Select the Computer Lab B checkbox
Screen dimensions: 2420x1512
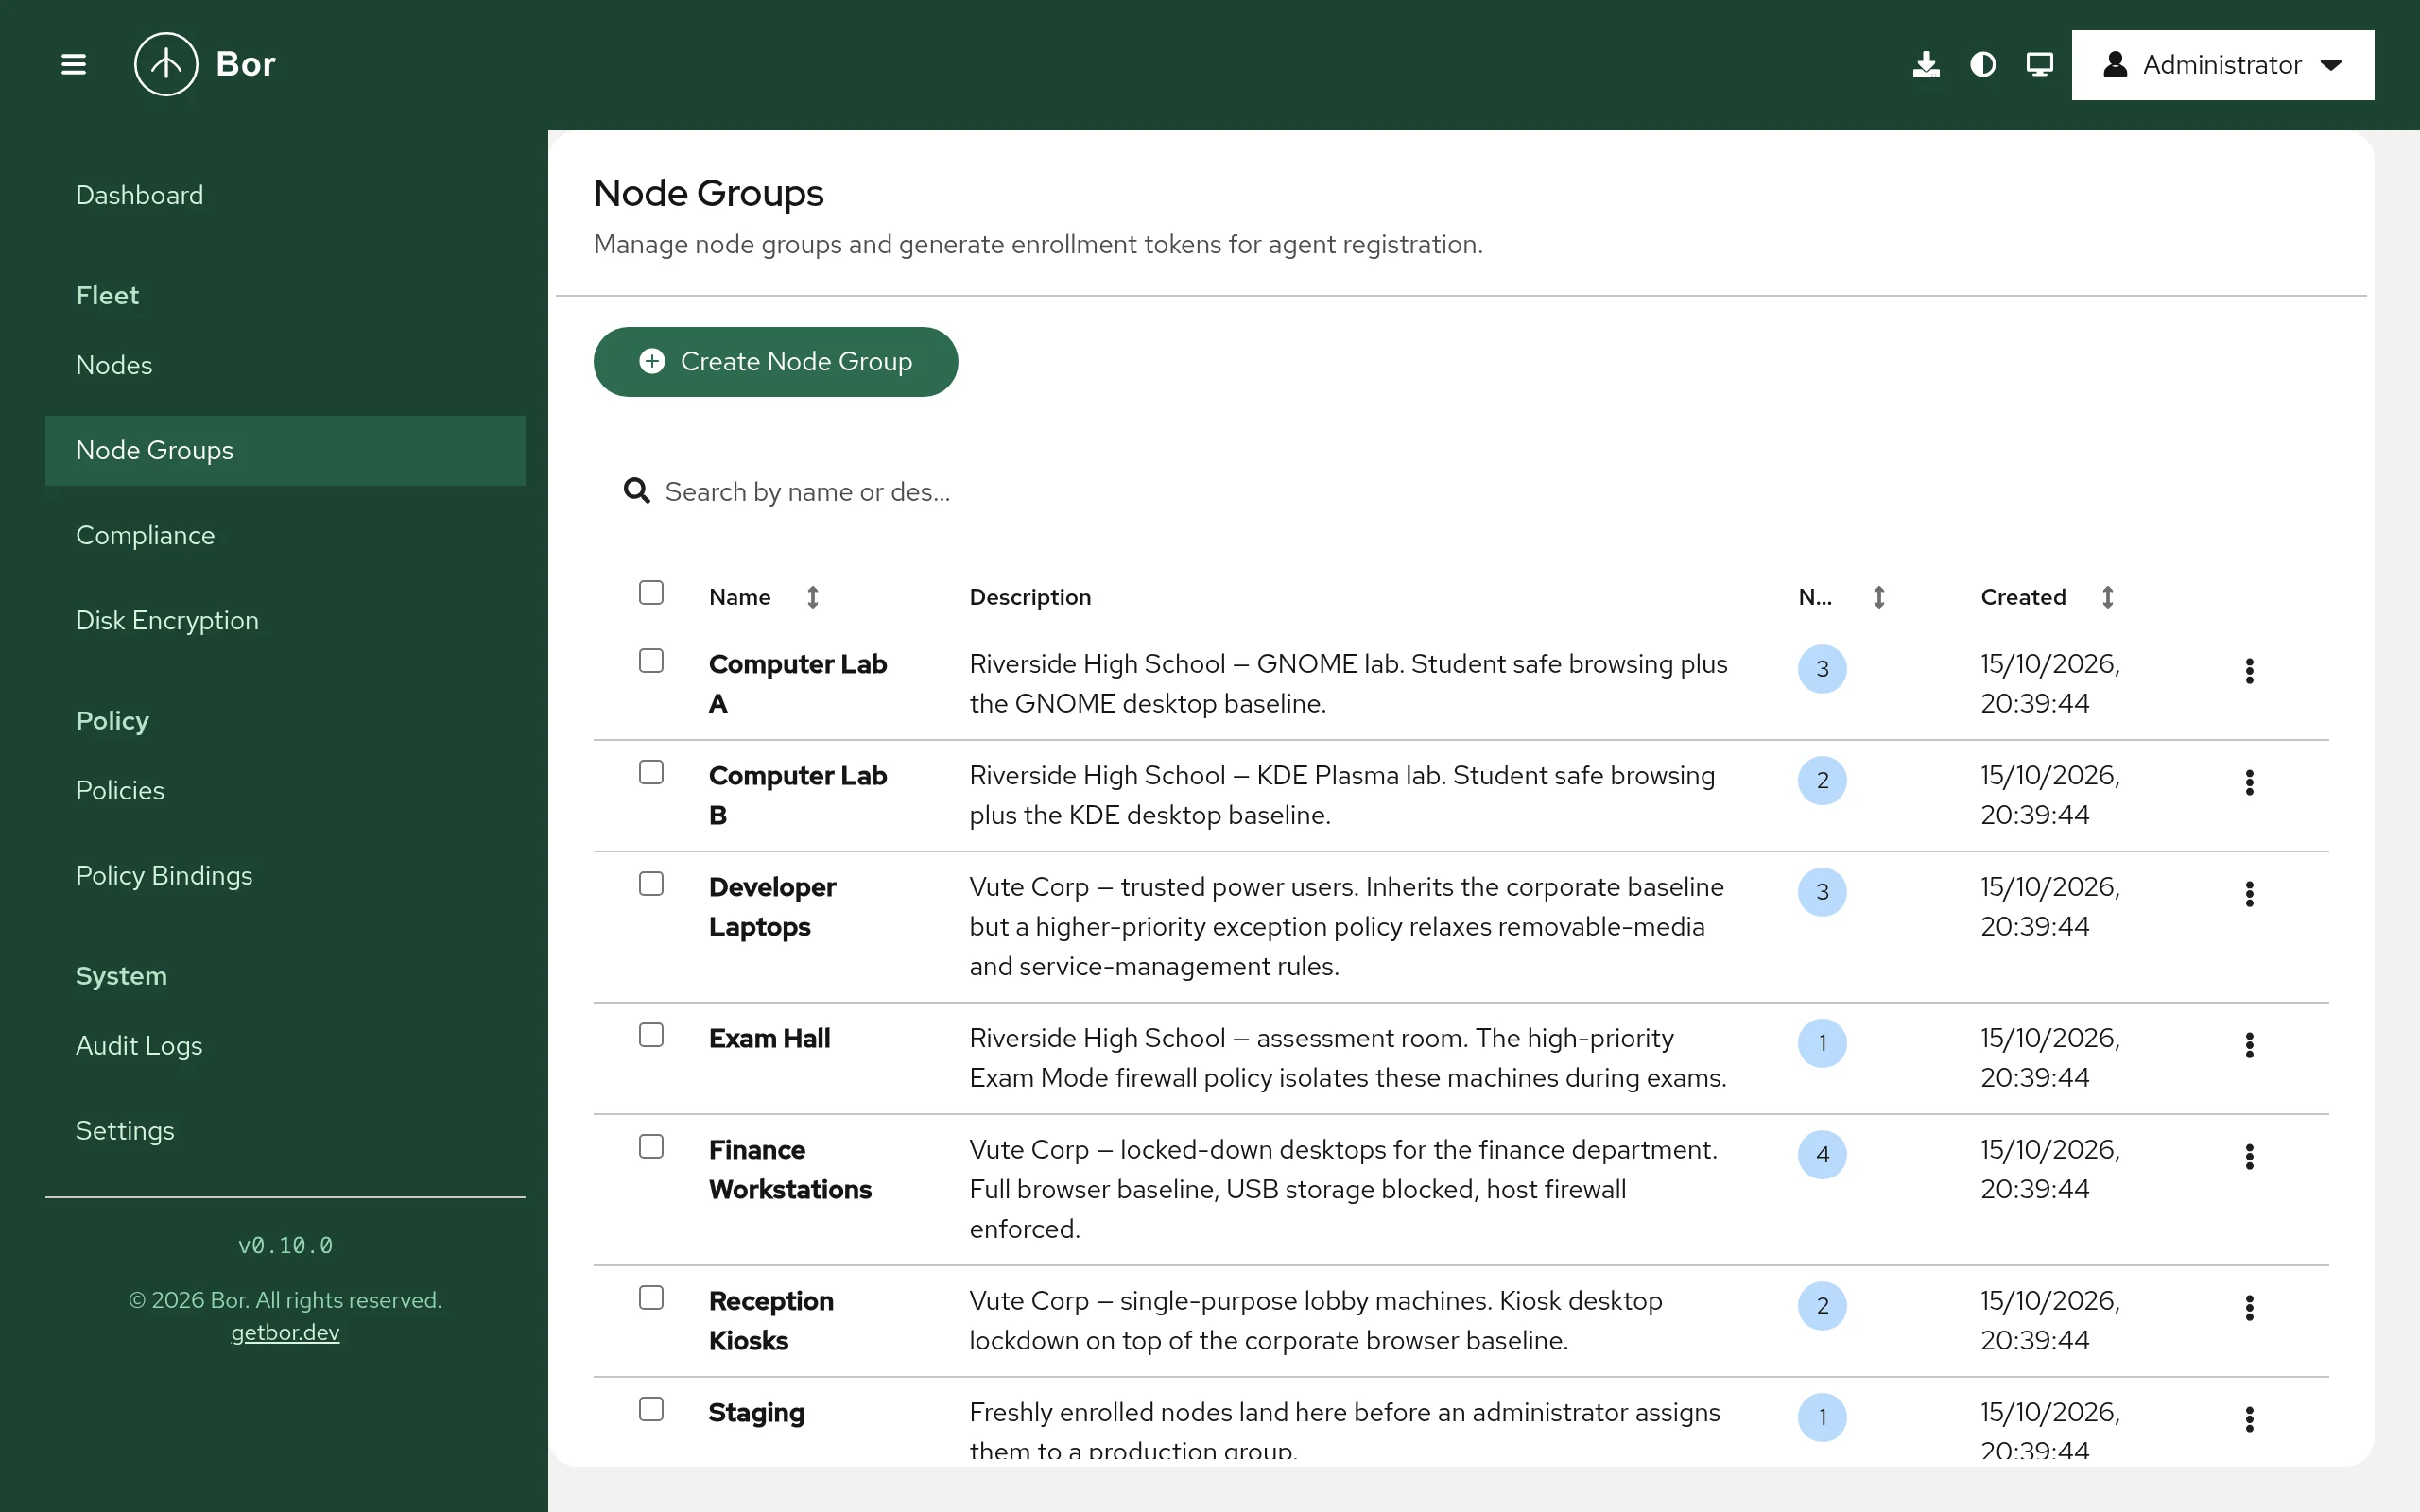(651, 772)
